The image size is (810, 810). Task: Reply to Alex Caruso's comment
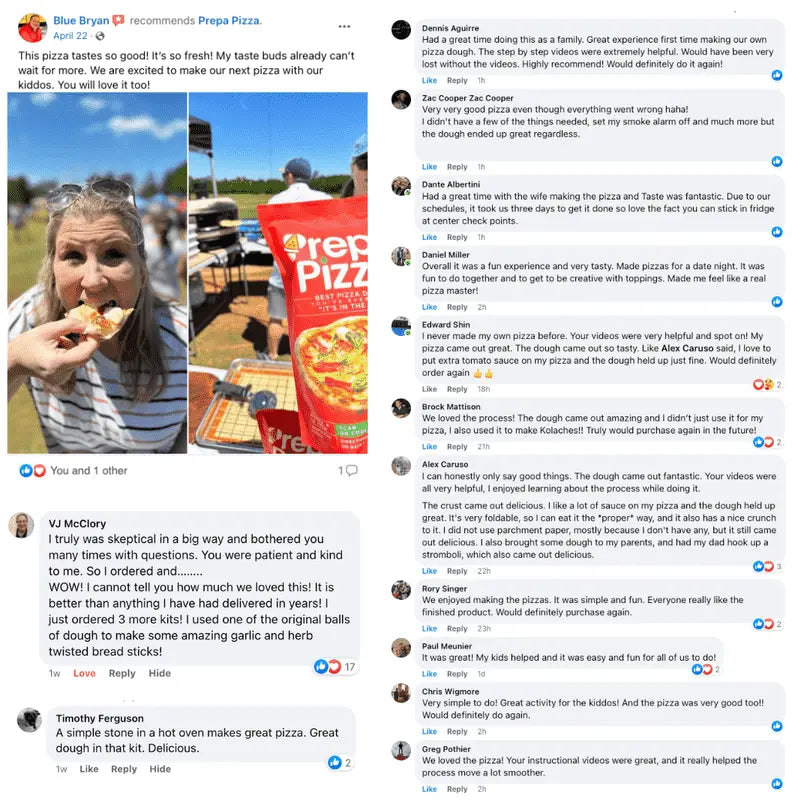[x=457, y=571]
